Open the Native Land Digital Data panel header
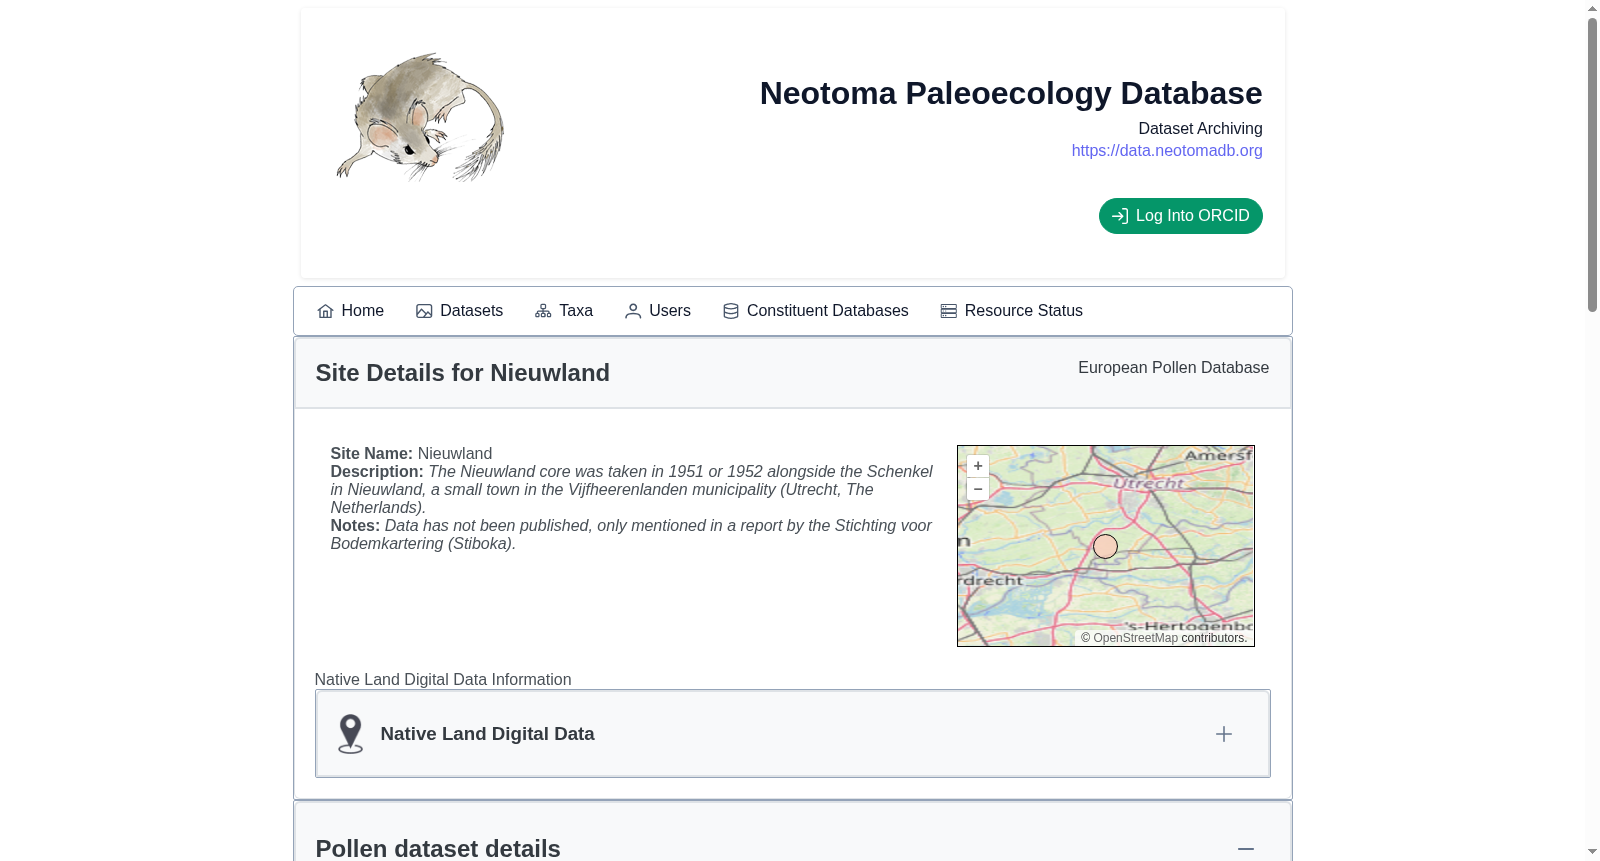Screen dimensions: 1600x861 (793, 734)
